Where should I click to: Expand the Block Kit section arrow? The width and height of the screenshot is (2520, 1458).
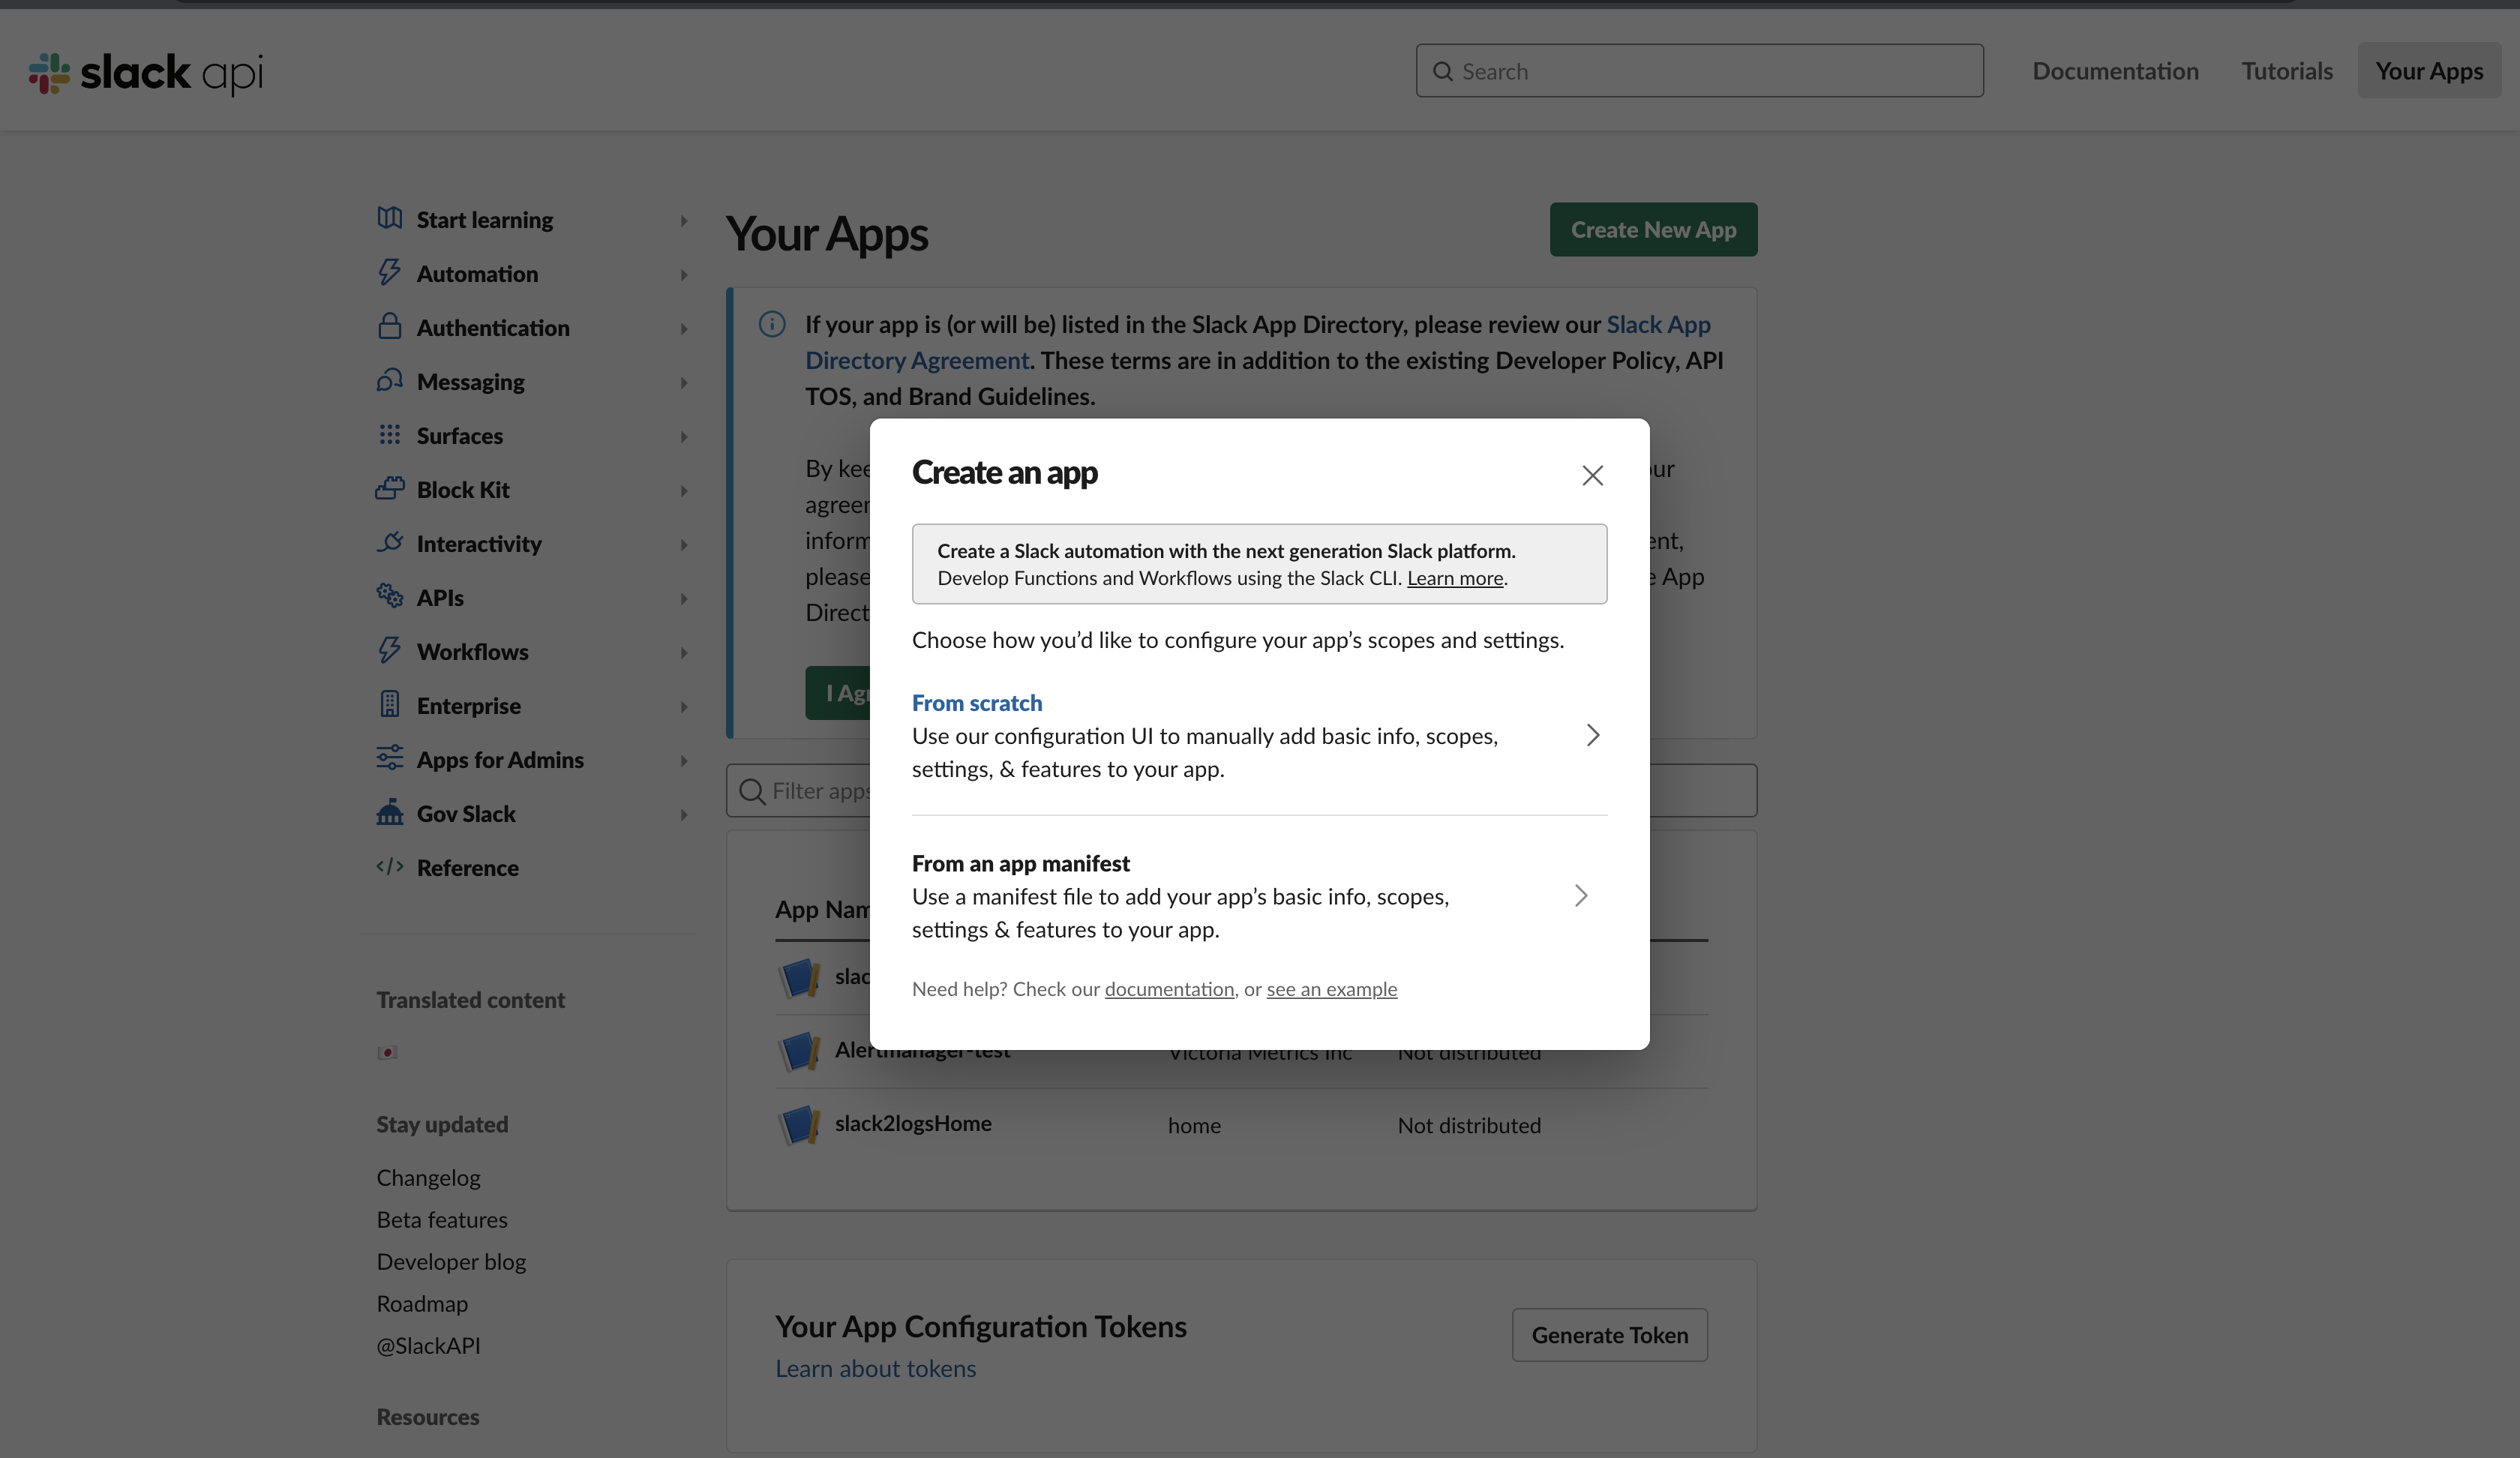click(684, 490)
